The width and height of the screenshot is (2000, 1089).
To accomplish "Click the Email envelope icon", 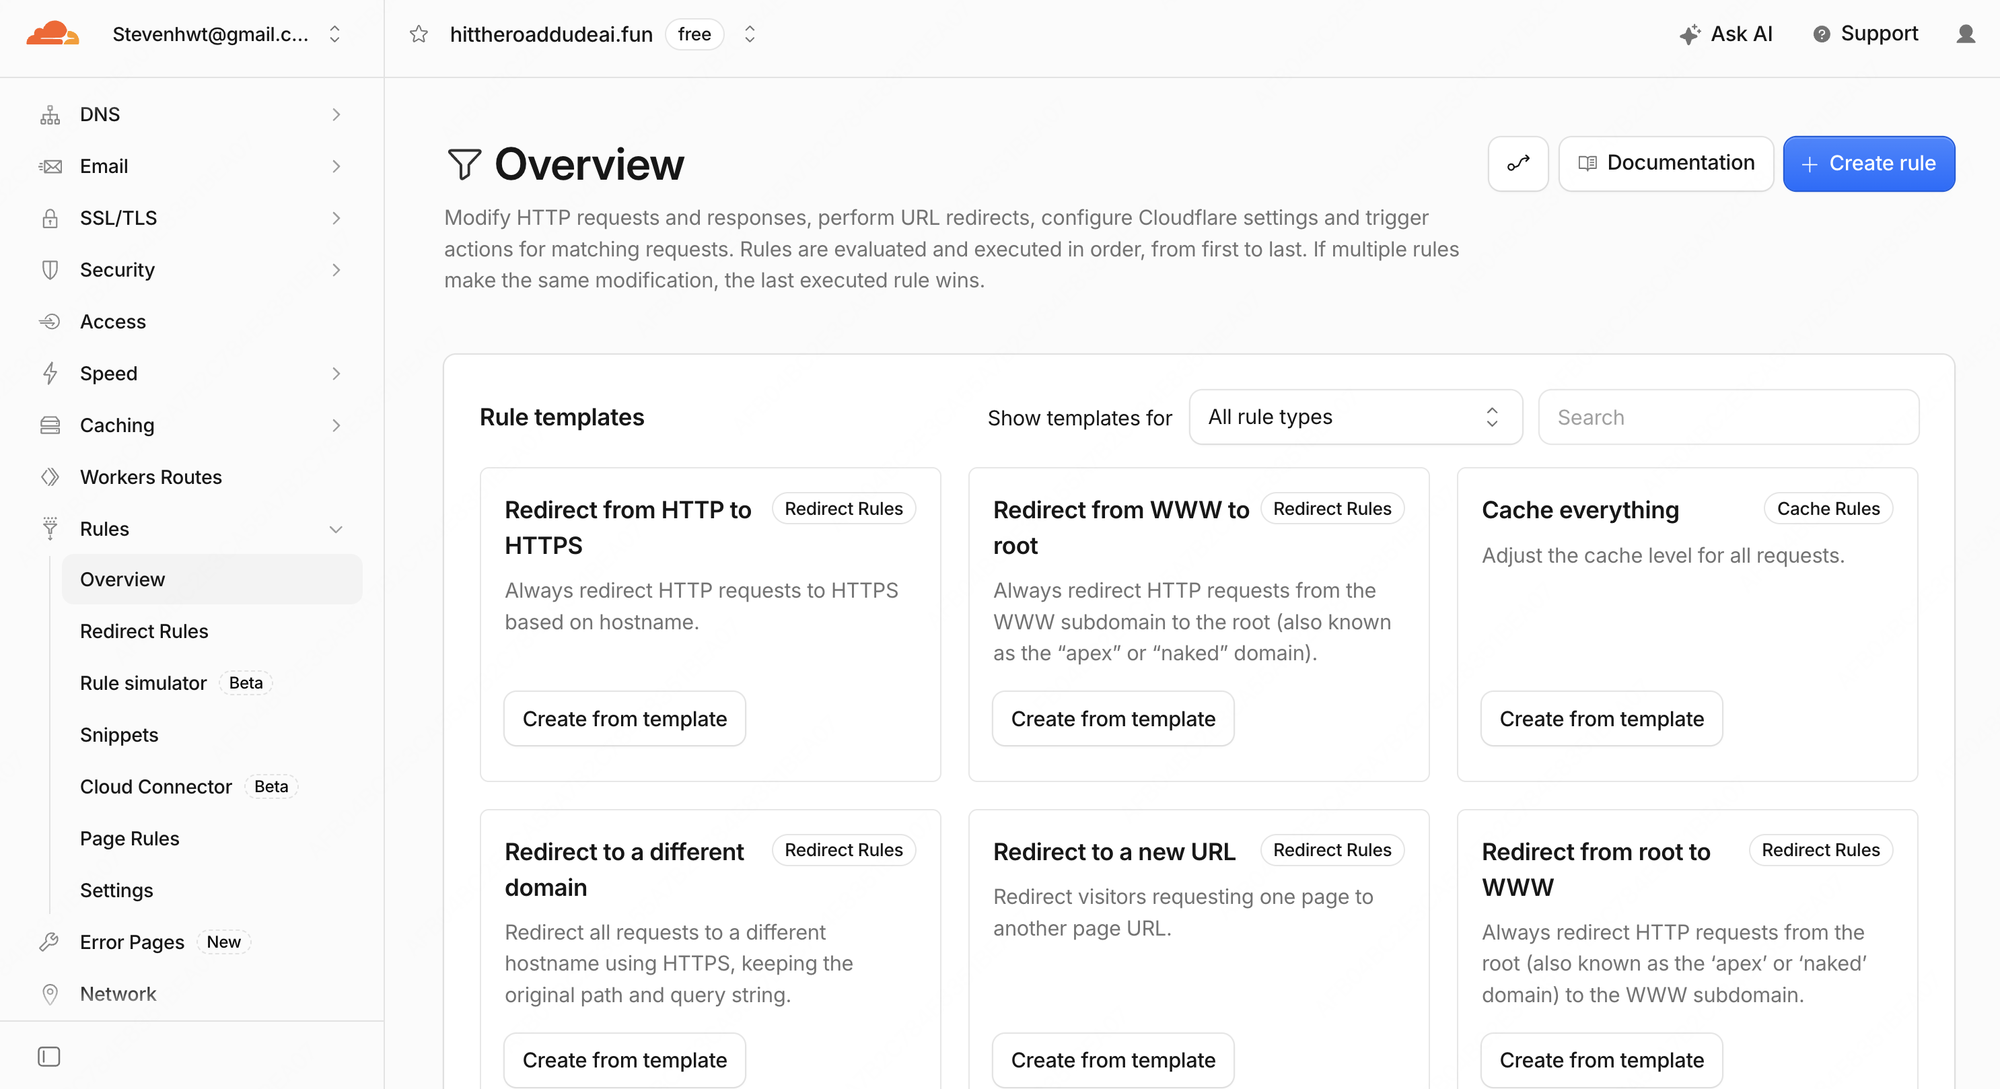I will [x=50, y=167].
